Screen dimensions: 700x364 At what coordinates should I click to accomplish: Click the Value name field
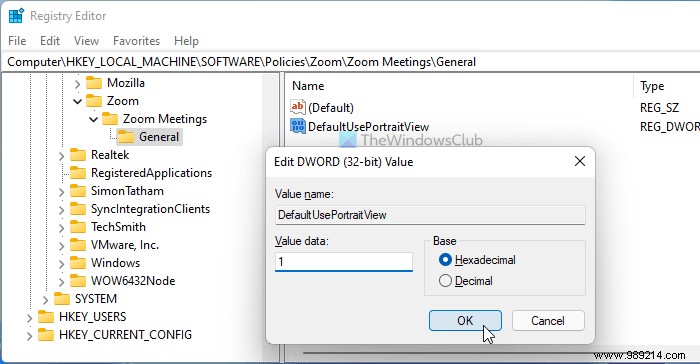430,215
